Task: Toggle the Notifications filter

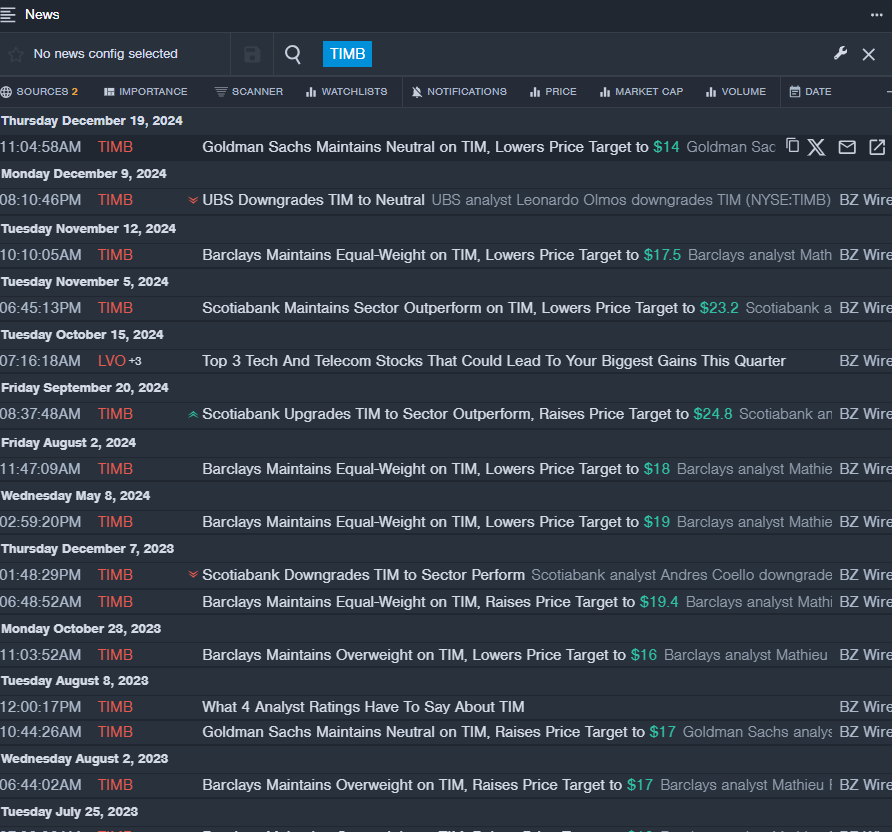Action: (459, 91)
